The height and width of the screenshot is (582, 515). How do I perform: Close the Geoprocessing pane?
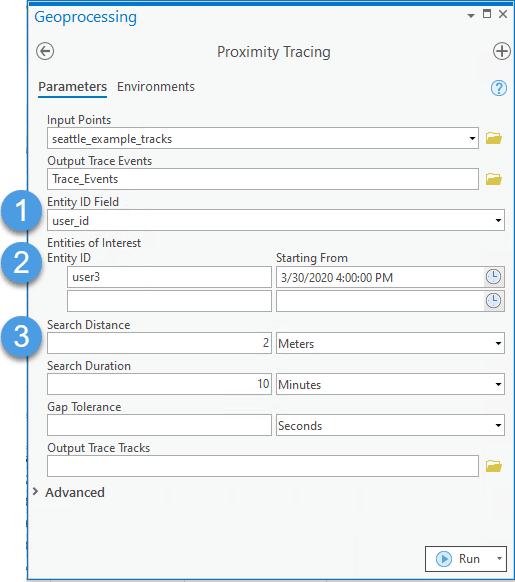pyautogui.click(x=503, y=14)
